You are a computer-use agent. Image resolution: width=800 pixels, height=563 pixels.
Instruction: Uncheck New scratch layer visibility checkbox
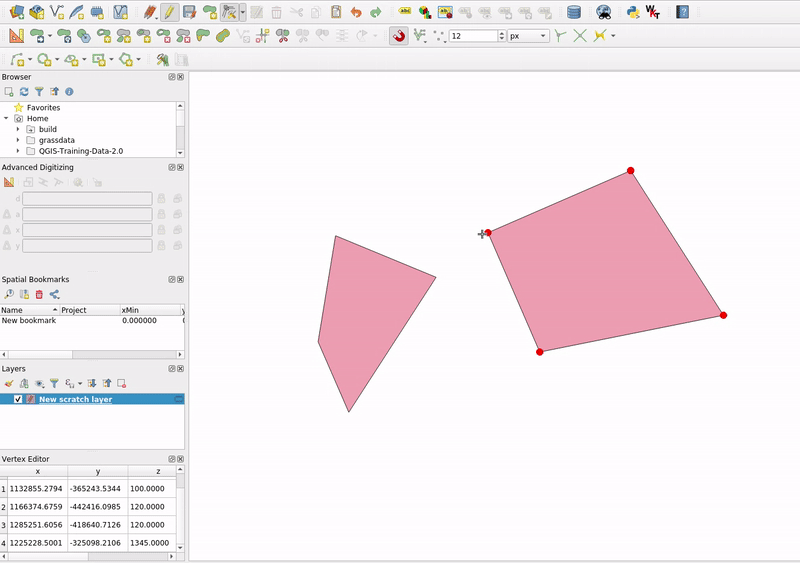18,399
